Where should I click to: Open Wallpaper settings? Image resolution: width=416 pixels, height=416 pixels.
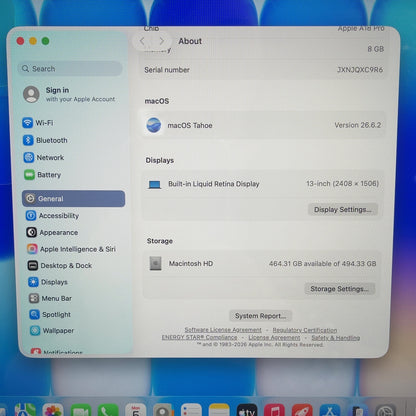click(x=52, y=331)
